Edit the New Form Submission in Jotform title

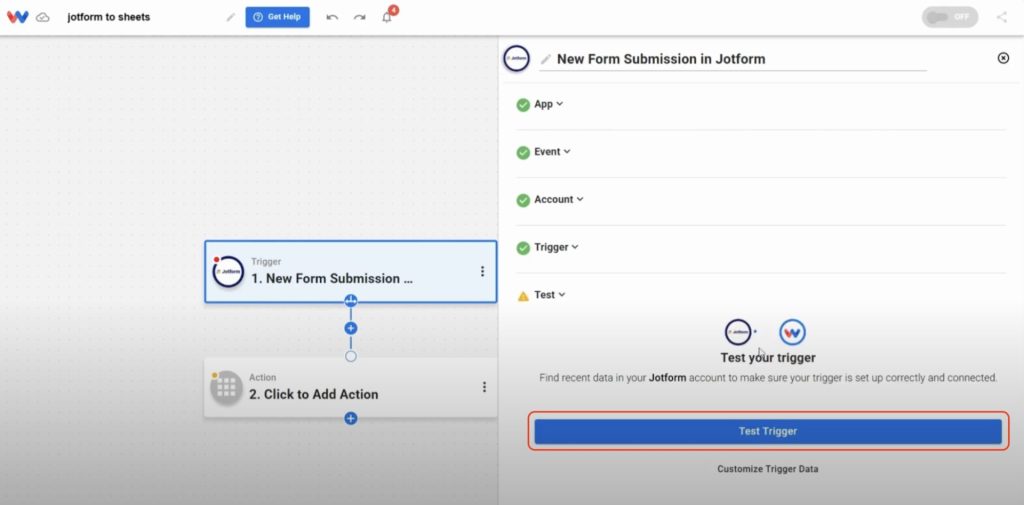click(661, 59)
